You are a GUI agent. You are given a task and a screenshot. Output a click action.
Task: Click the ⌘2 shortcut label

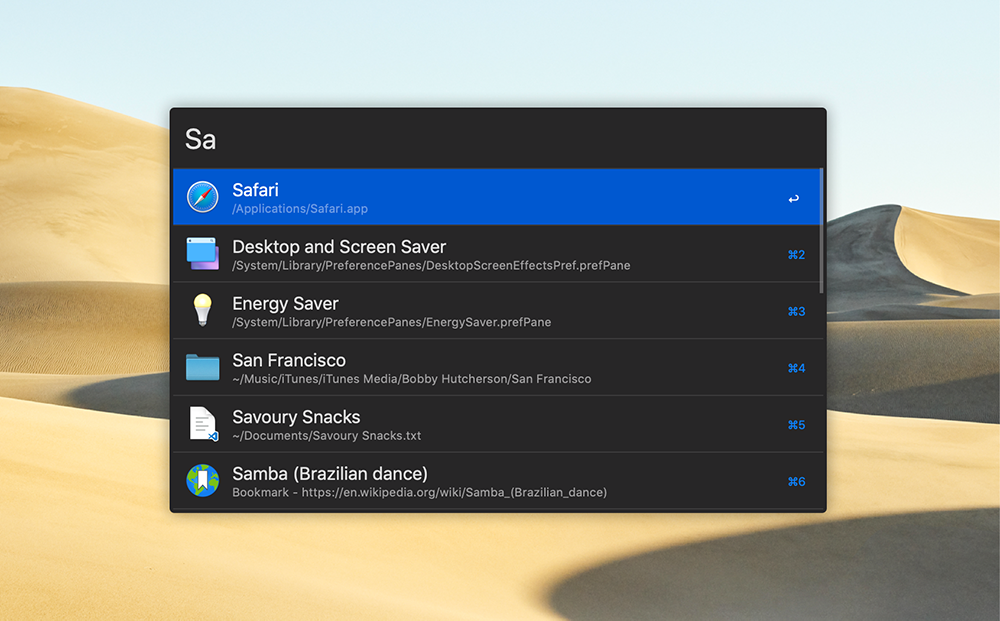click(796, 255)
